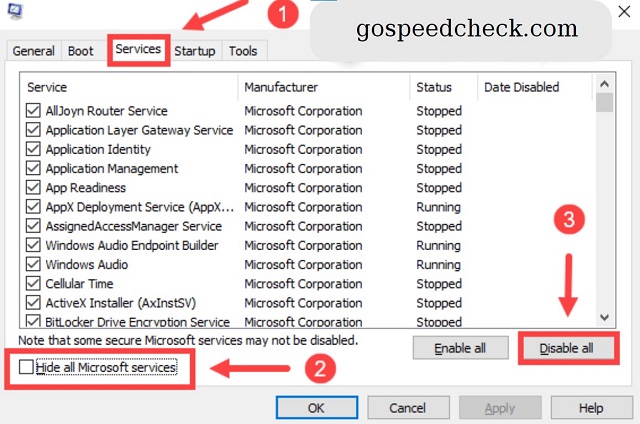
Task: Select the App Readiness service name
Action: (x=86, y=187)
